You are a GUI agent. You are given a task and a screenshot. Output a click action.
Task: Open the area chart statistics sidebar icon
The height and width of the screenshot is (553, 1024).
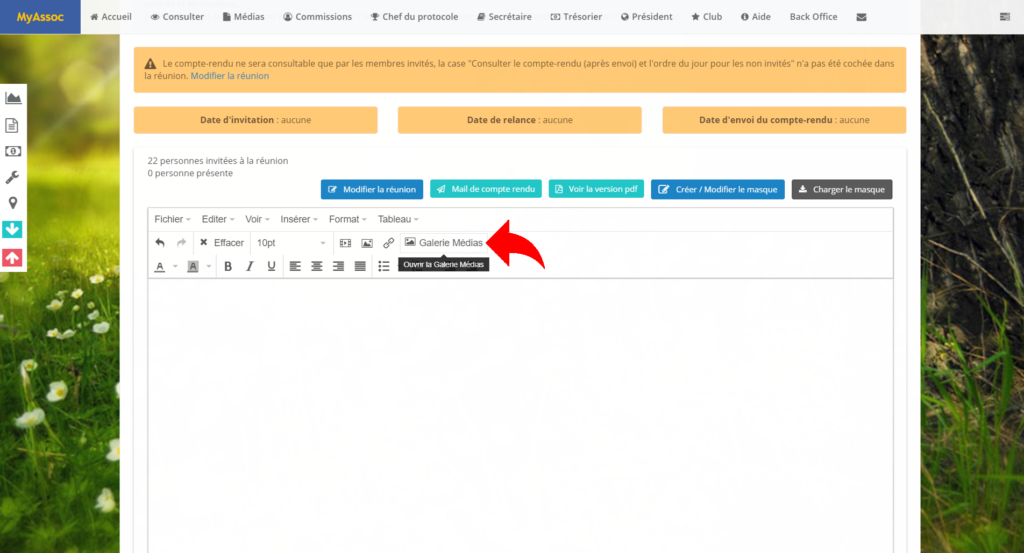tap(13, 98)
